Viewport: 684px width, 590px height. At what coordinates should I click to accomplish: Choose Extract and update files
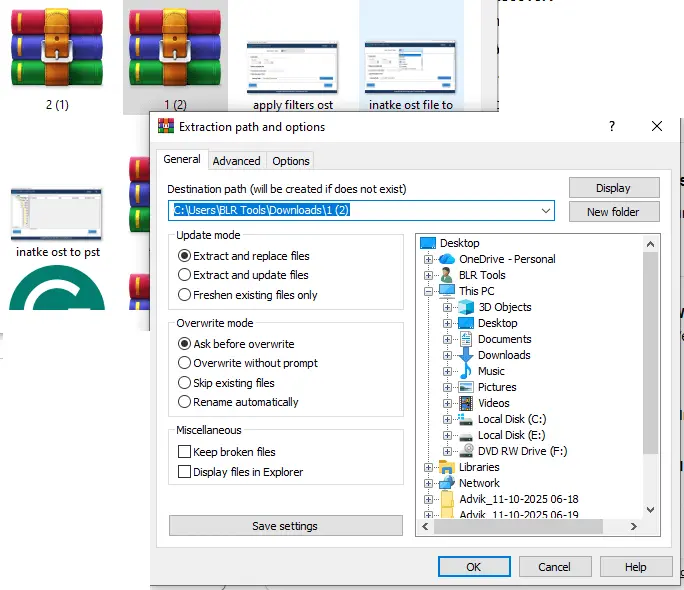point(243,275)
